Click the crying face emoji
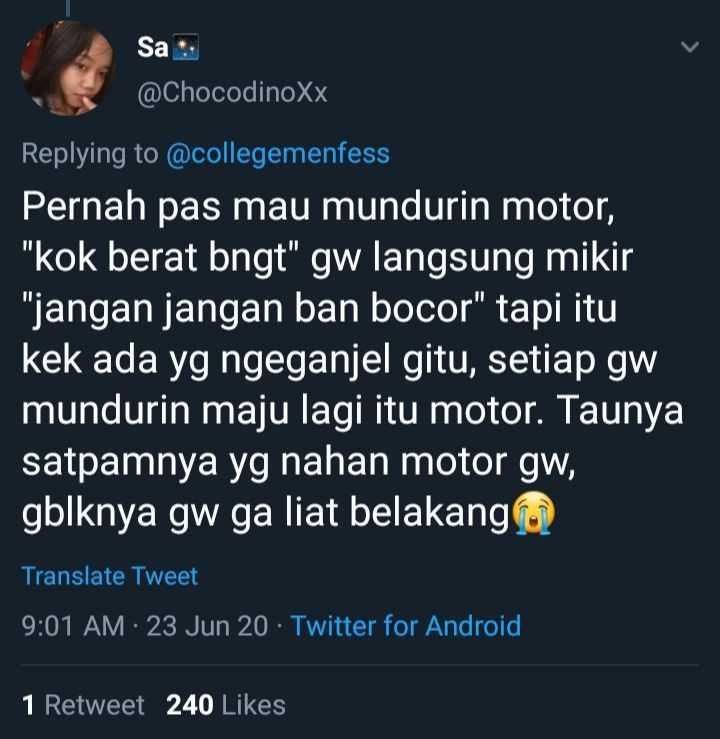The width and height of the screenshot is (720, 739). tap(533, 513)
